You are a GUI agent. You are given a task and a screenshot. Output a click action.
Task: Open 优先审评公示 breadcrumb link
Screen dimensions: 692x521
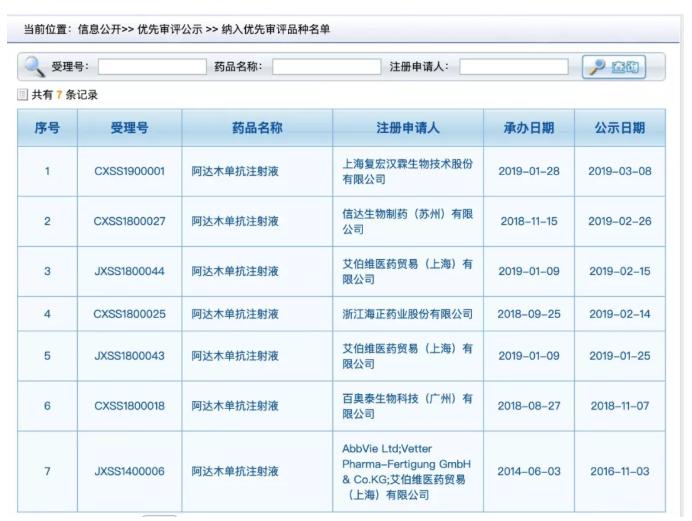coord(169,30)
